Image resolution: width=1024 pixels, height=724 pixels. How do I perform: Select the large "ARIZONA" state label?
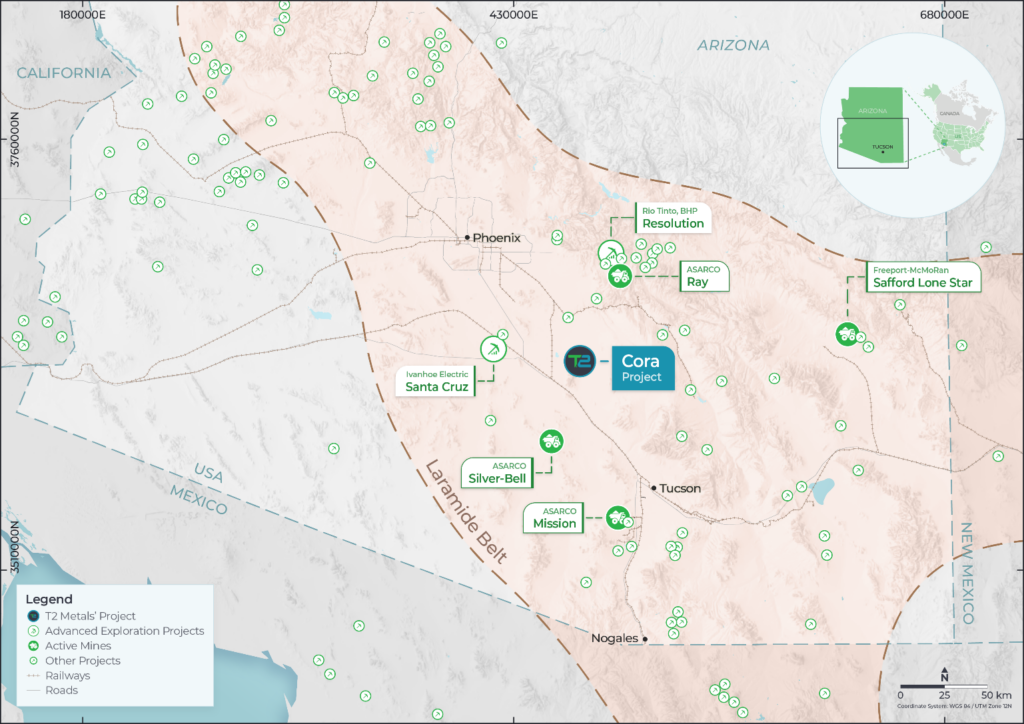pos(733,45)
